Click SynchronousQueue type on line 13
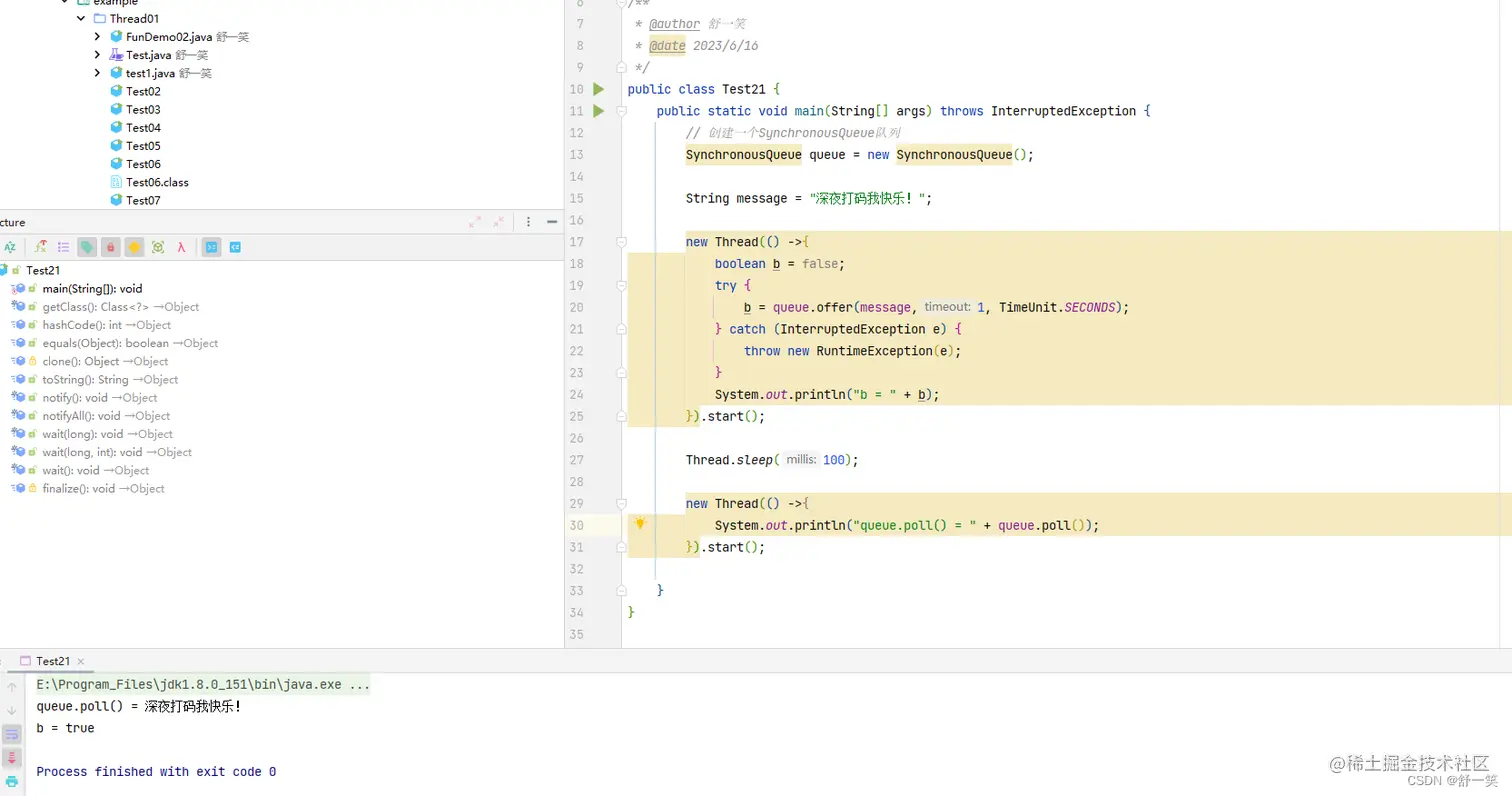This screenshot has width=1512, height=796. coord(743,155)
